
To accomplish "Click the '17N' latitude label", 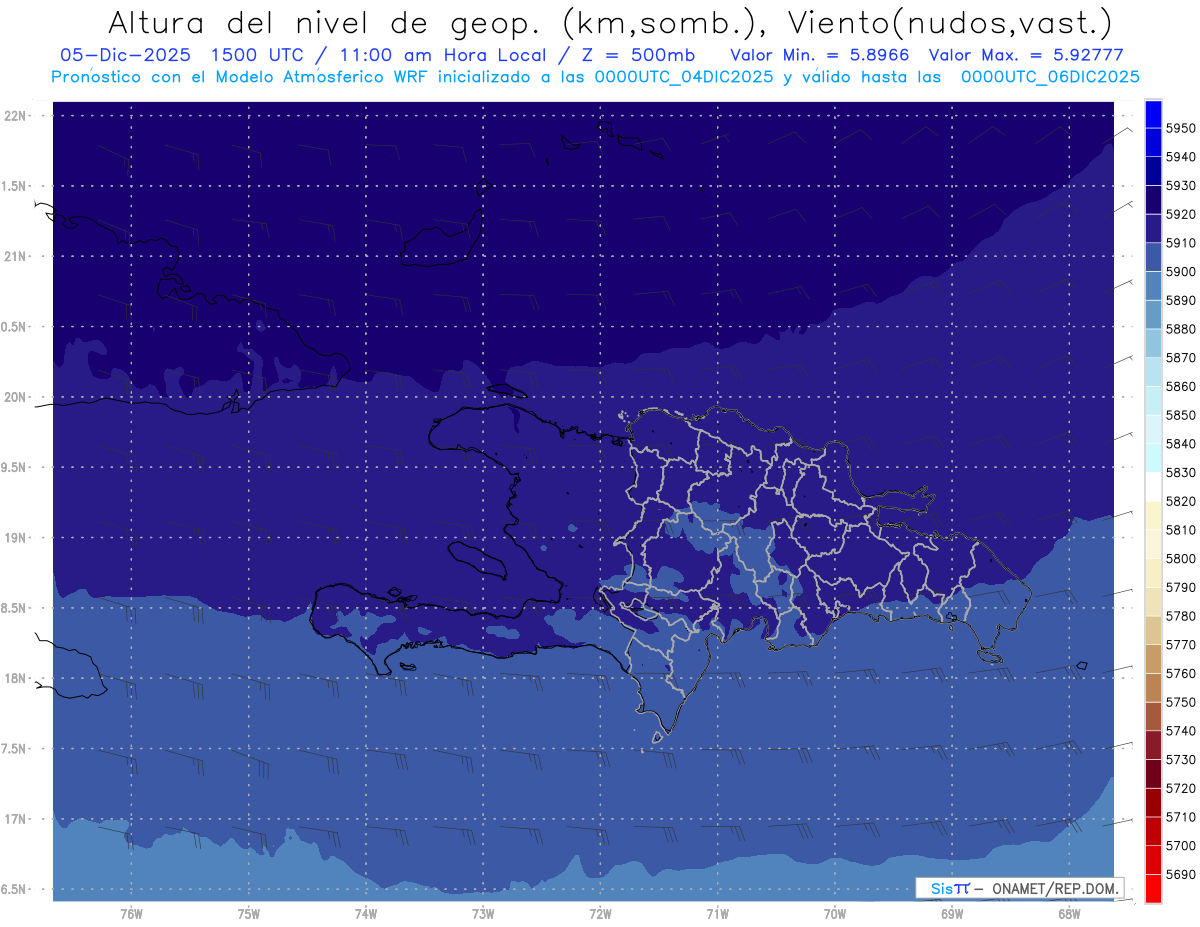I will point(15,819).
